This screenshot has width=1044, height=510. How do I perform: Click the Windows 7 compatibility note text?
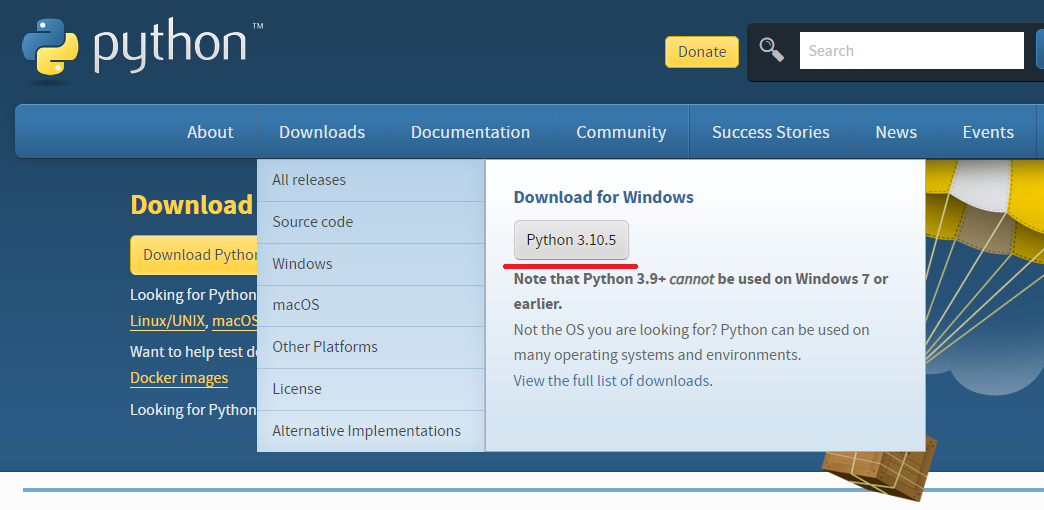[700, 292]
